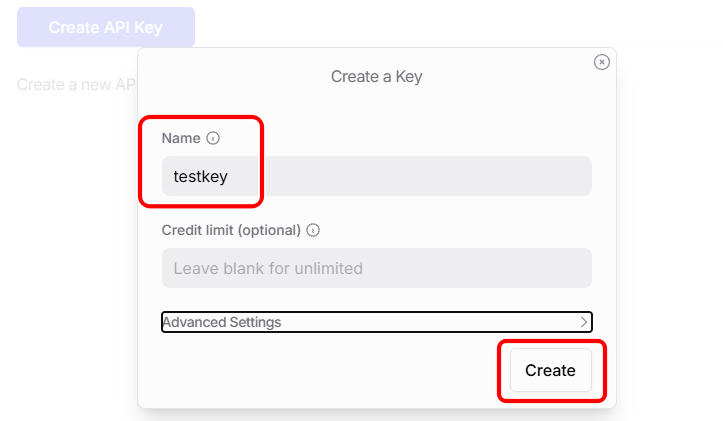The height and width of the screenshot is (421, 723).
Task: Click the info icon beside Name
Action: [213, 138]
